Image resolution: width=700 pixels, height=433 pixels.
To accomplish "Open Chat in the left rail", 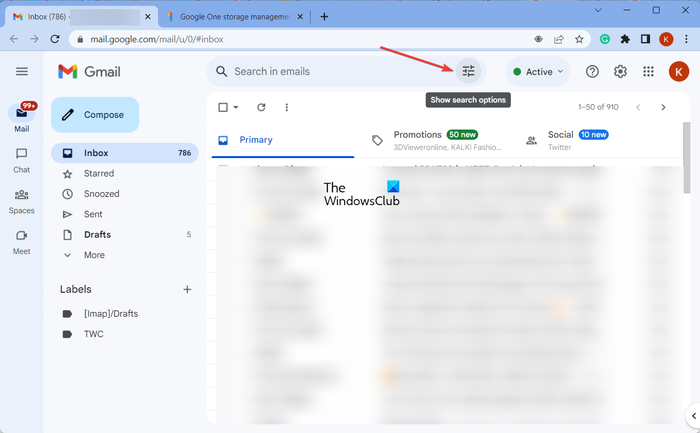I will (21, 161).
